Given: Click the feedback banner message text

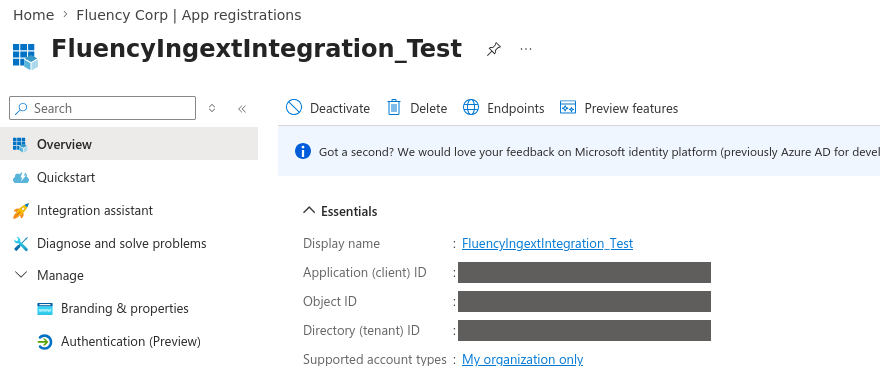Looking at the screenshot, I should click(x=599, y=152).
